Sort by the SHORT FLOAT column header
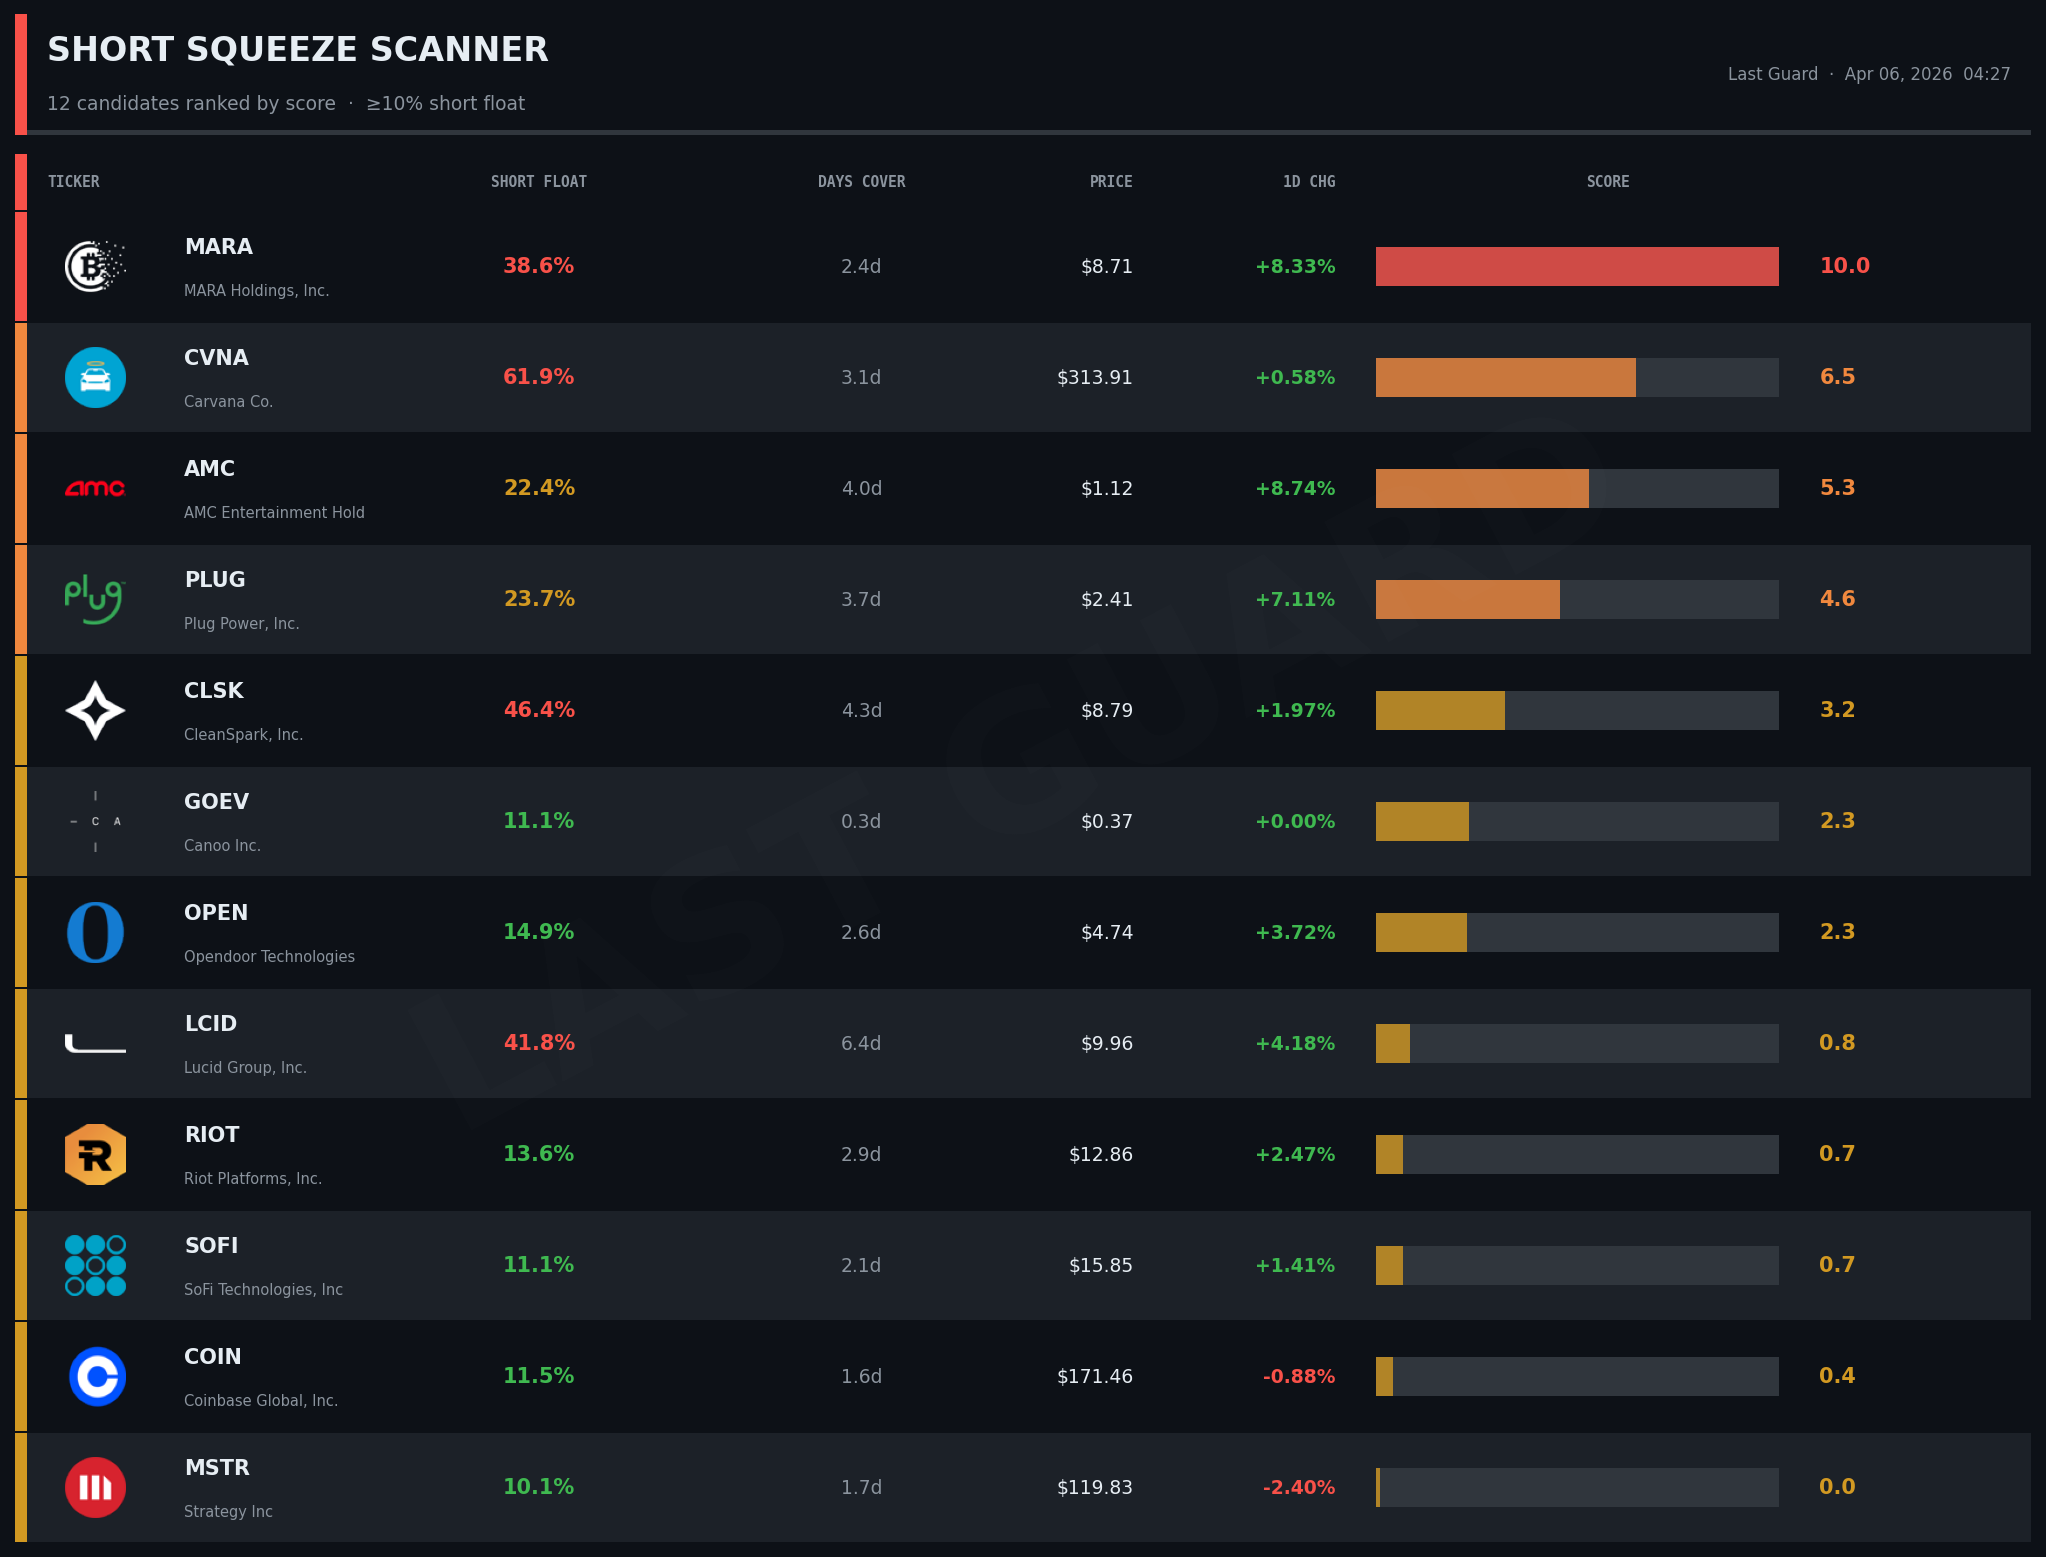This screenshot has width=2046, height=1557. click(x=538, y=182)
